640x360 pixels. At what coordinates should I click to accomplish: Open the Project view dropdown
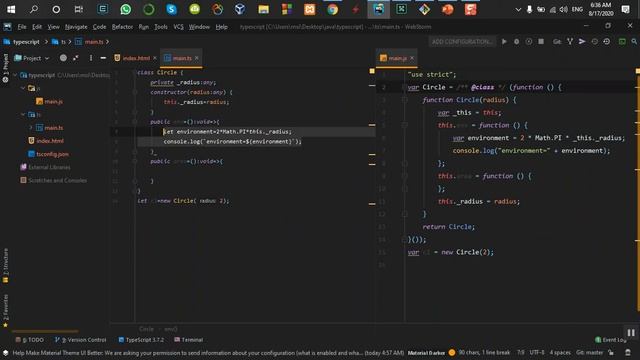click(32, 58)
